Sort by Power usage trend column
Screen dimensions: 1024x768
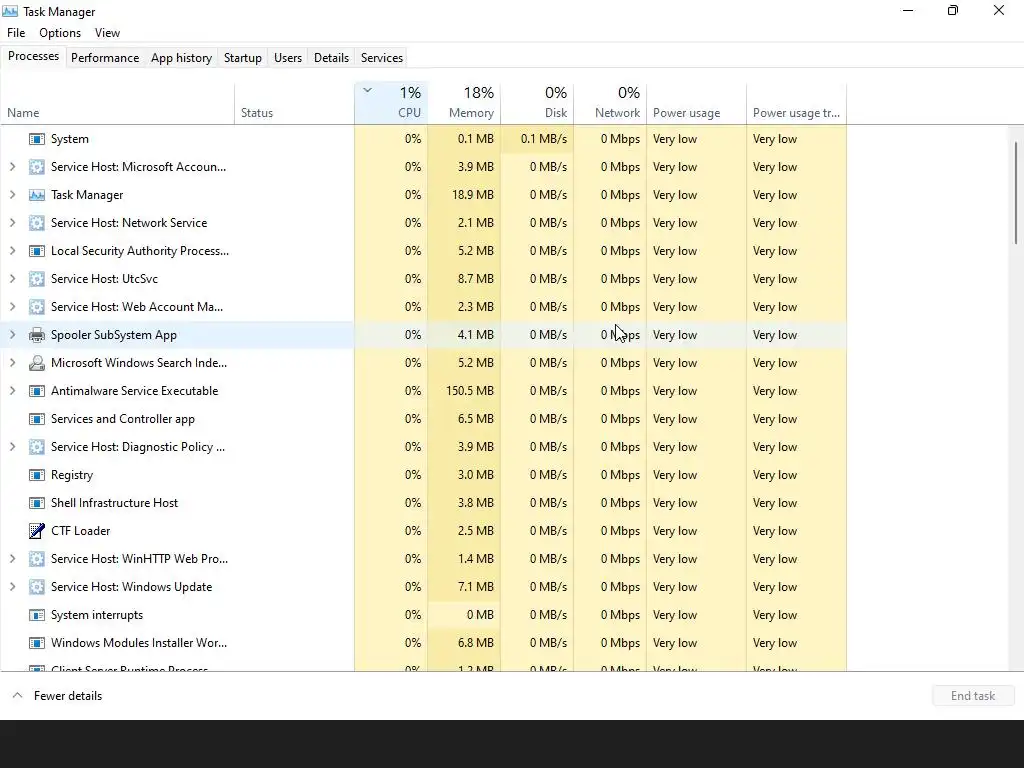tap(797, 103)
